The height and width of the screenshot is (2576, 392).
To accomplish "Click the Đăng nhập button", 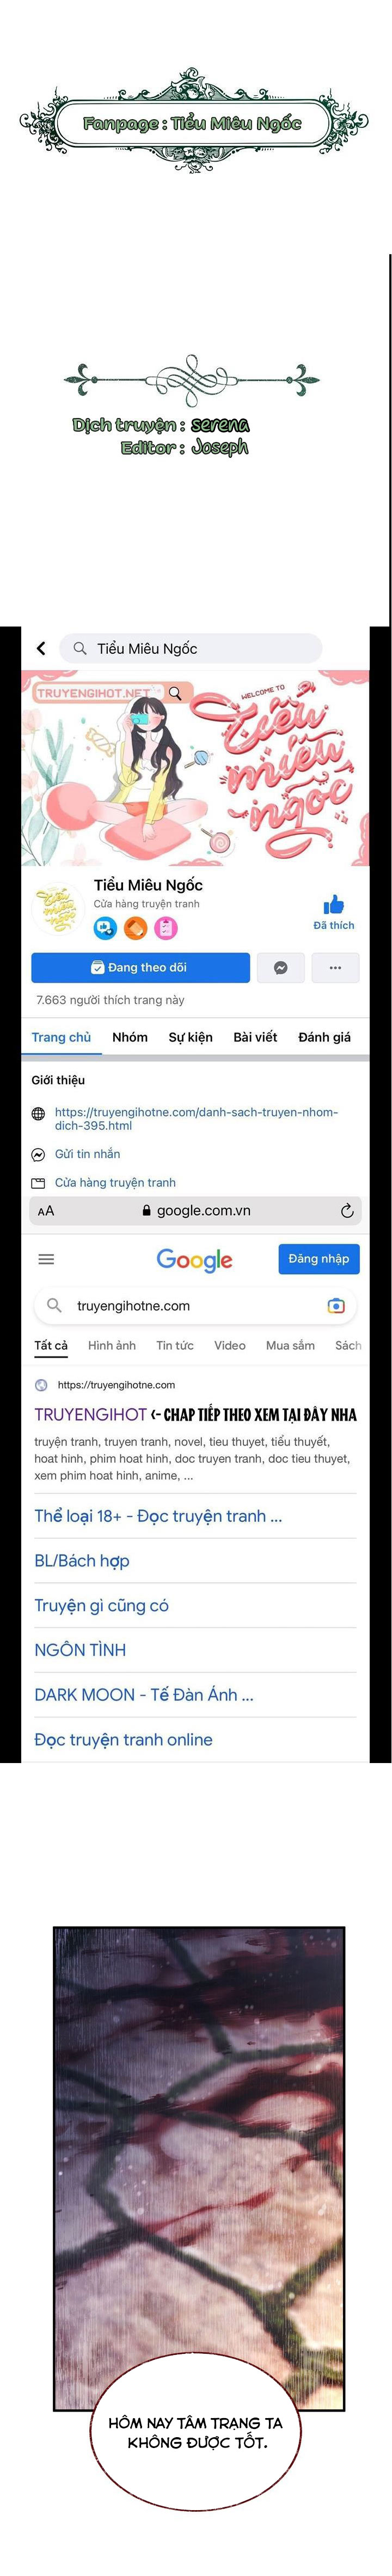I will (319, 1259).
